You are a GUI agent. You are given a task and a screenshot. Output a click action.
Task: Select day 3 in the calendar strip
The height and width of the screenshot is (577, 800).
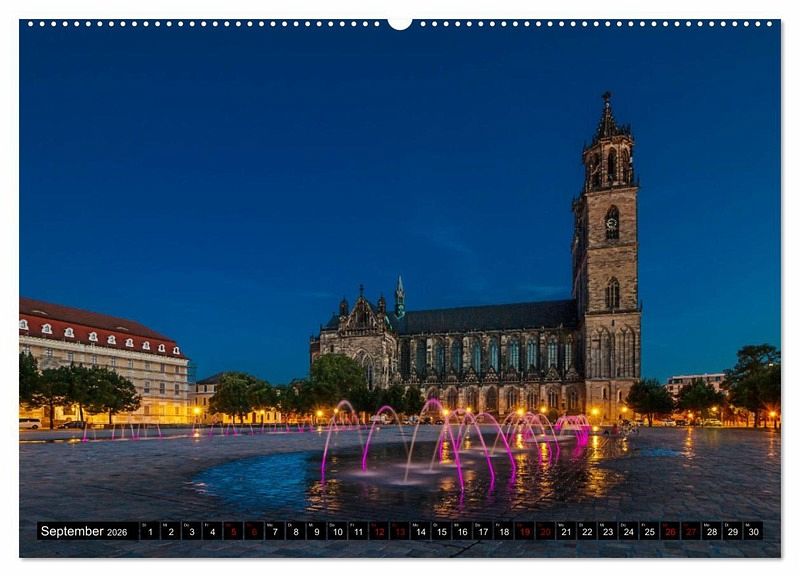[192, 531]
